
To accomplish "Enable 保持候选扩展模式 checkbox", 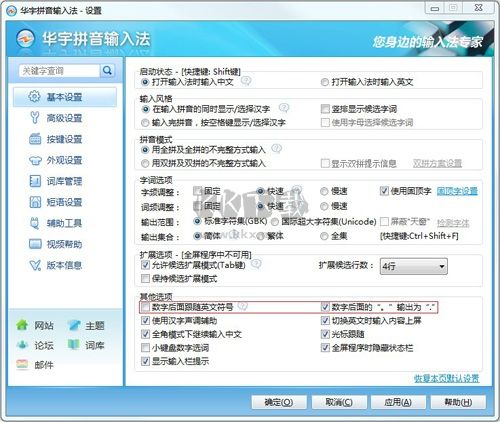I will [x=145, y=278].
